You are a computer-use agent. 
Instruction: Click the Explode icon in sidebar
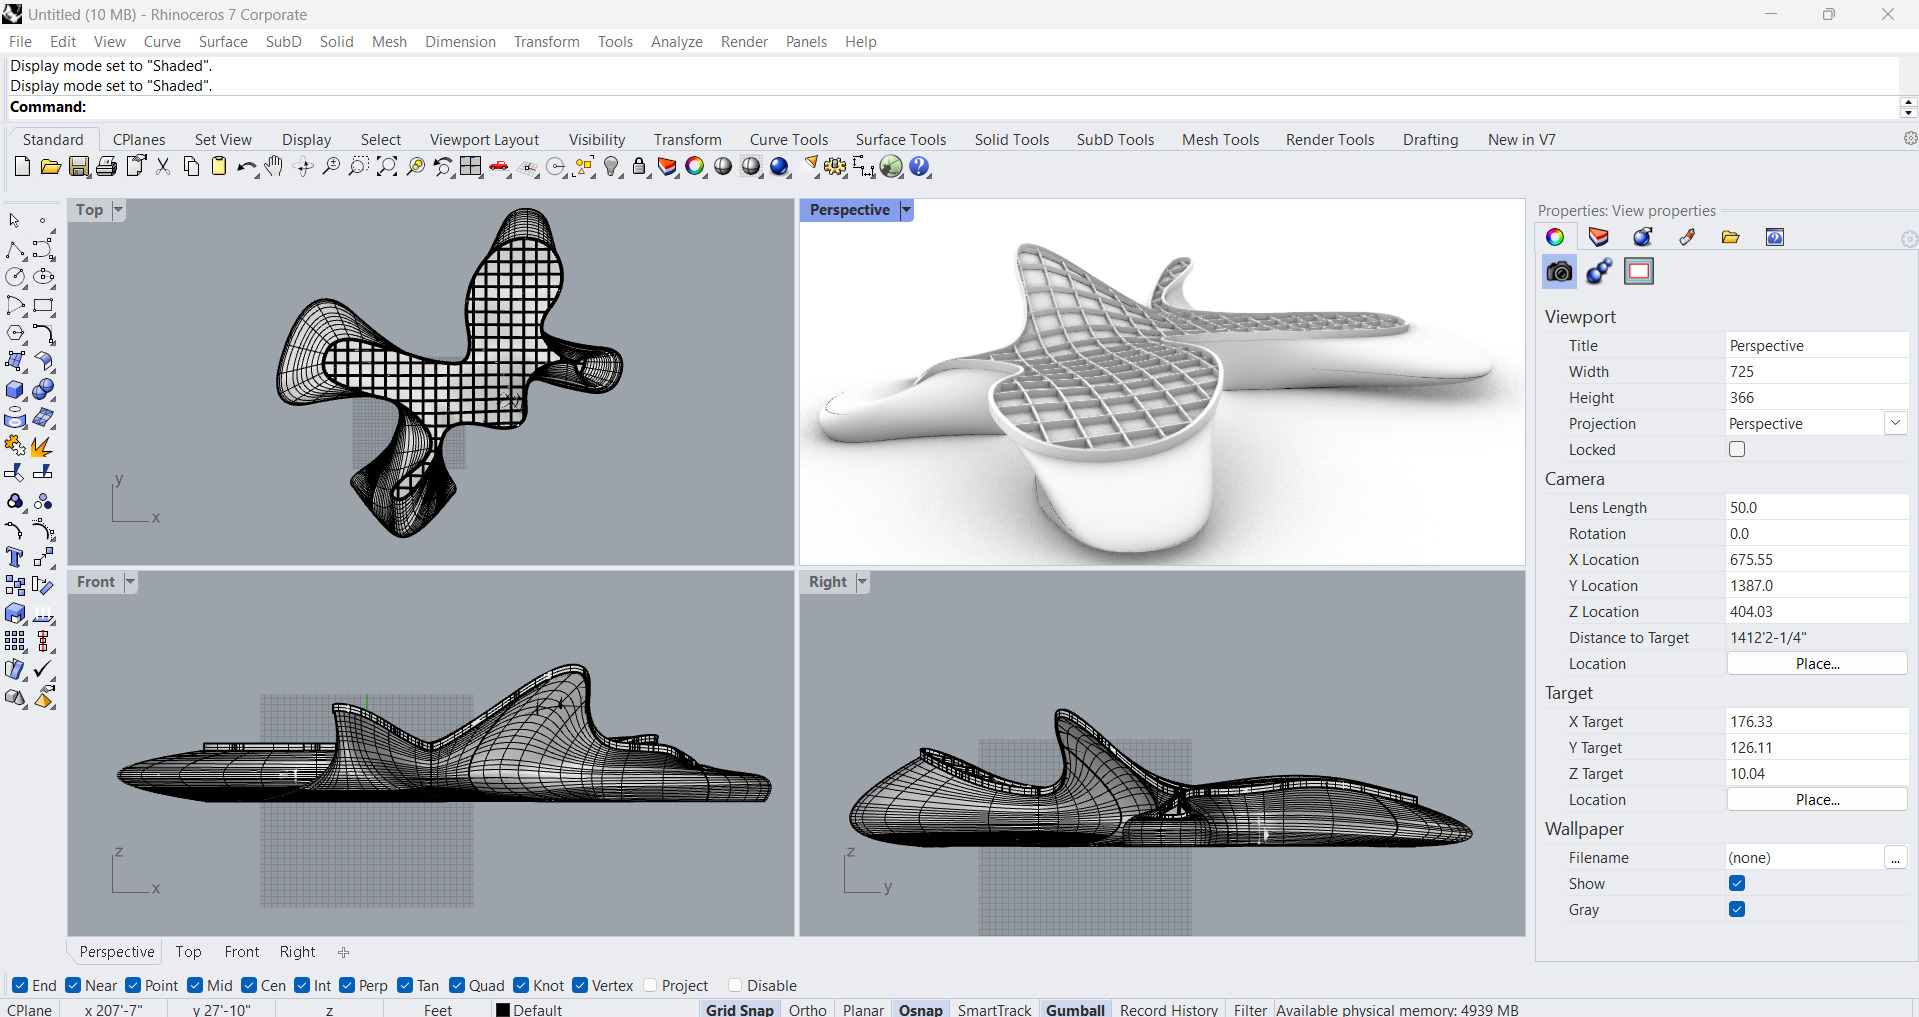(x=42, y=446)
